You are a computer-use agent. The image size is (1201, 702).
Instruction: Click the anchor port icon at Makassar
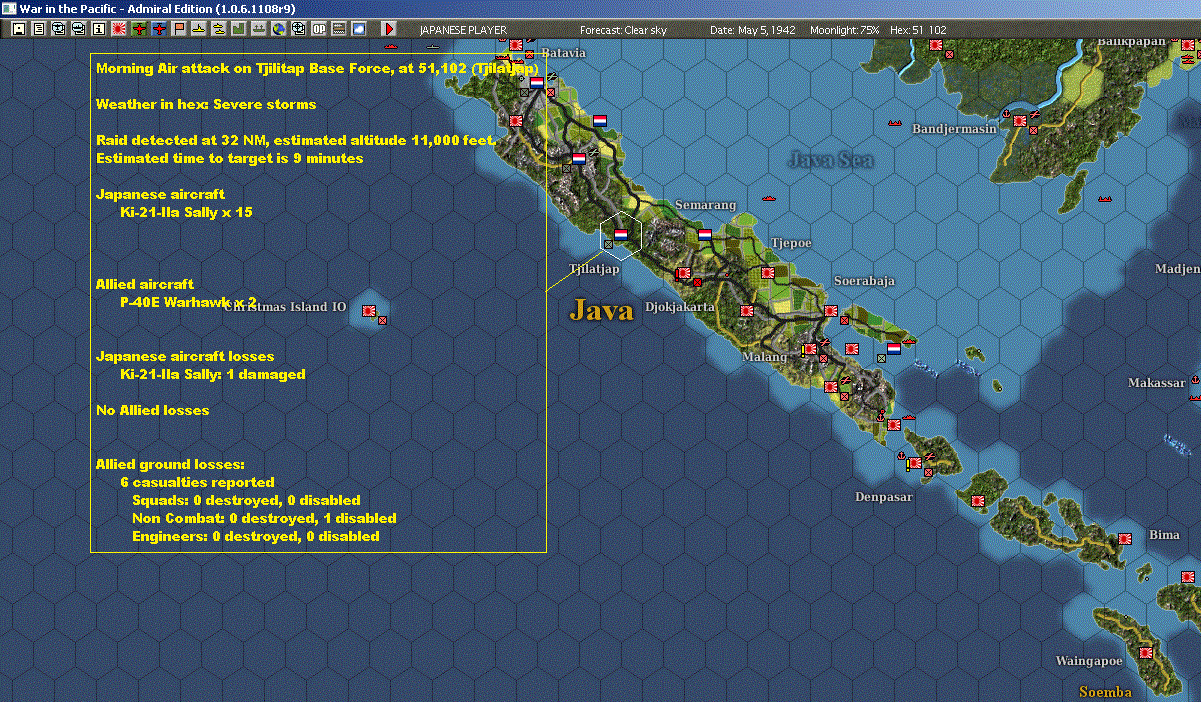[x=1195, y=381]
